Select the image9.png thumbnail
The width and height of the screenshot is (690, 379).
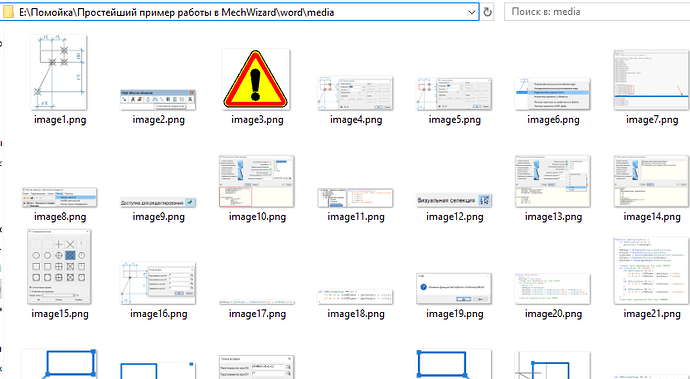pos(158,202)
